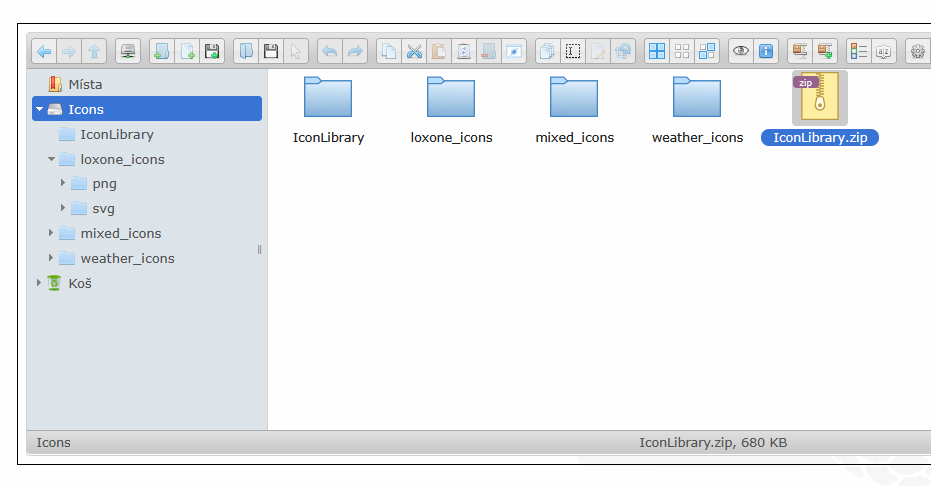This screenshot has width=931, height=486.
Task: Upload files using the floppy-plus icon
Action: point(212,52)
